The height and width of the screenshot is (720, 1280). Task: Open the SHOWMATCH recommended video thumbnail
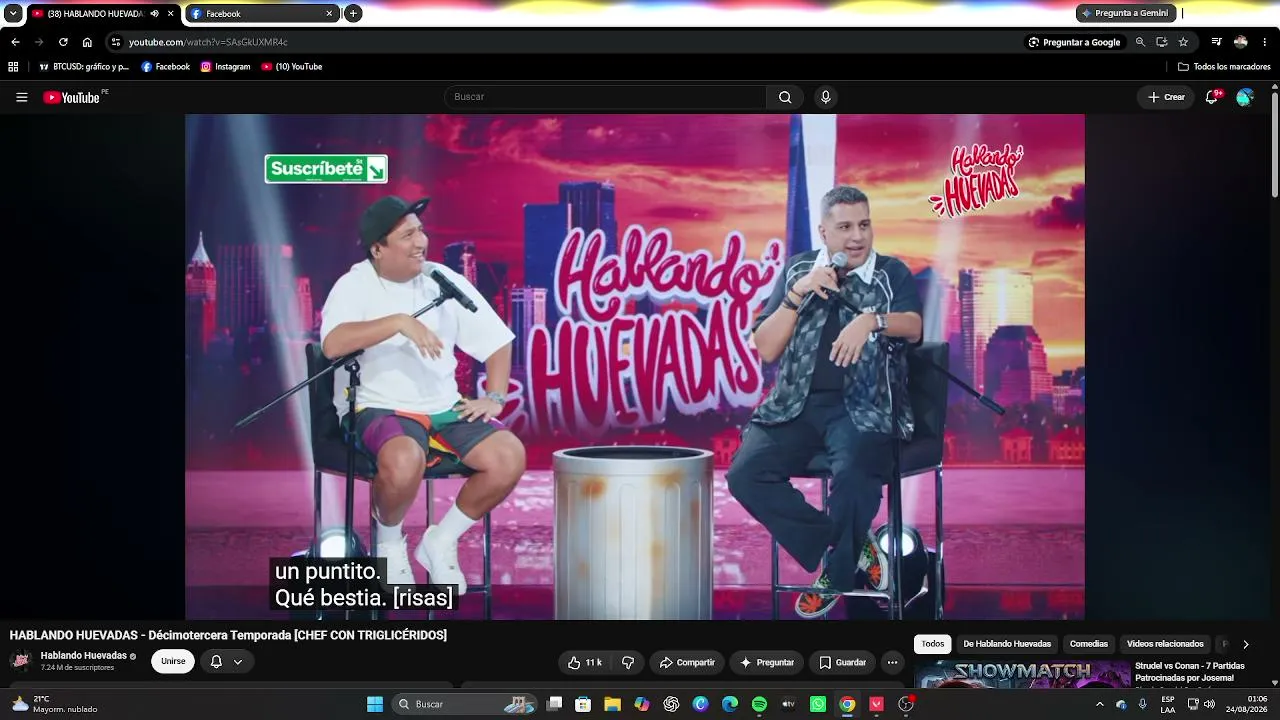click(1022, 674)
